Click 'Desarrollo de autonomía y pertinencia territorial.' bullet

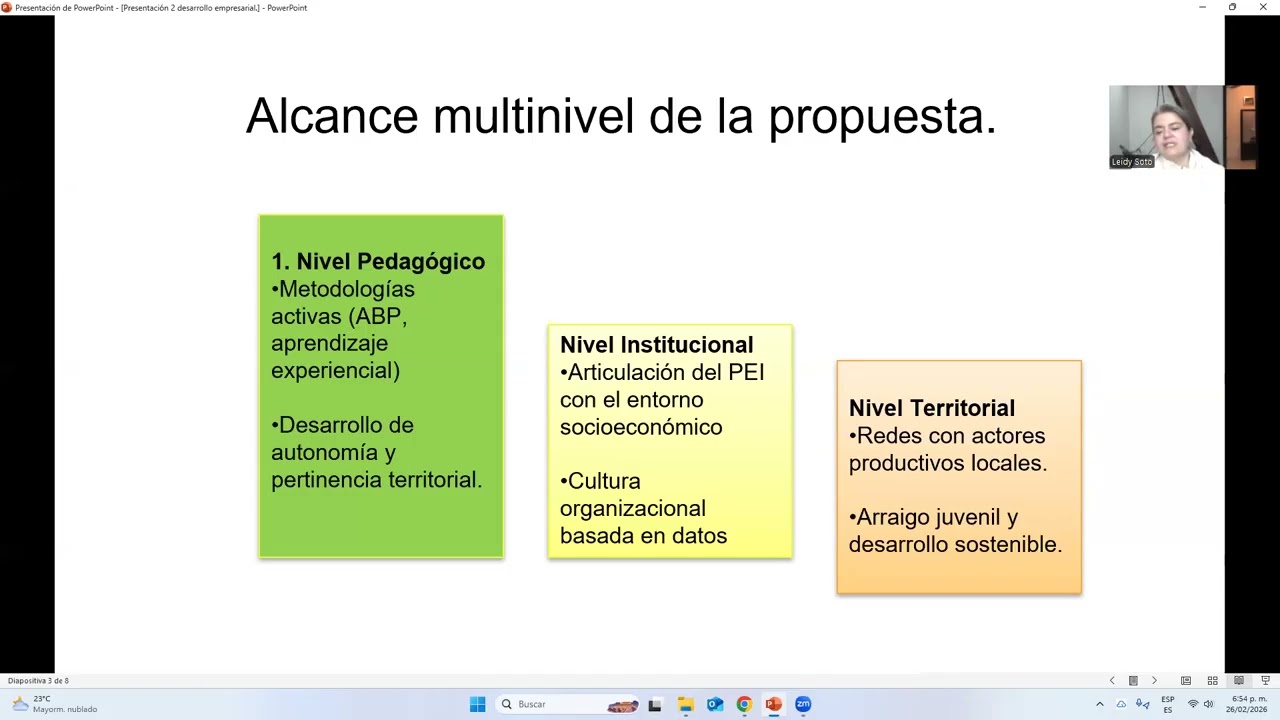[x=376, y=452]
